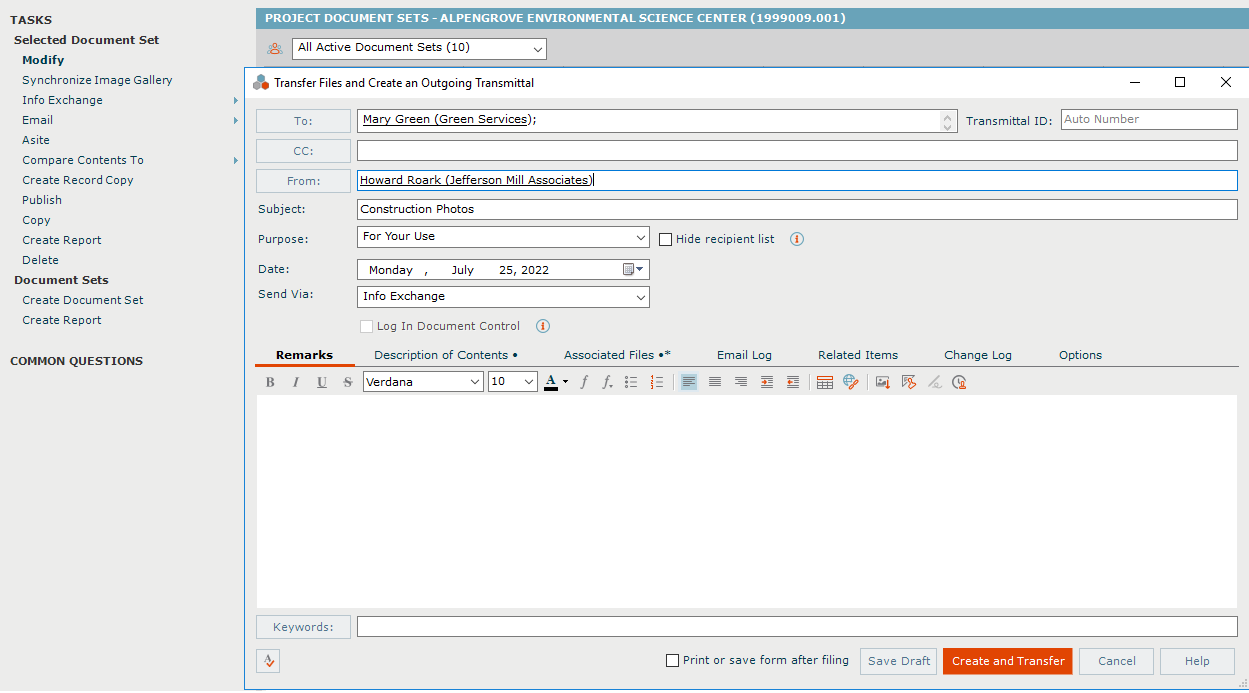Switch to the Email Log tab
This screenshot has width=1249, height=693.
point(744,355)
